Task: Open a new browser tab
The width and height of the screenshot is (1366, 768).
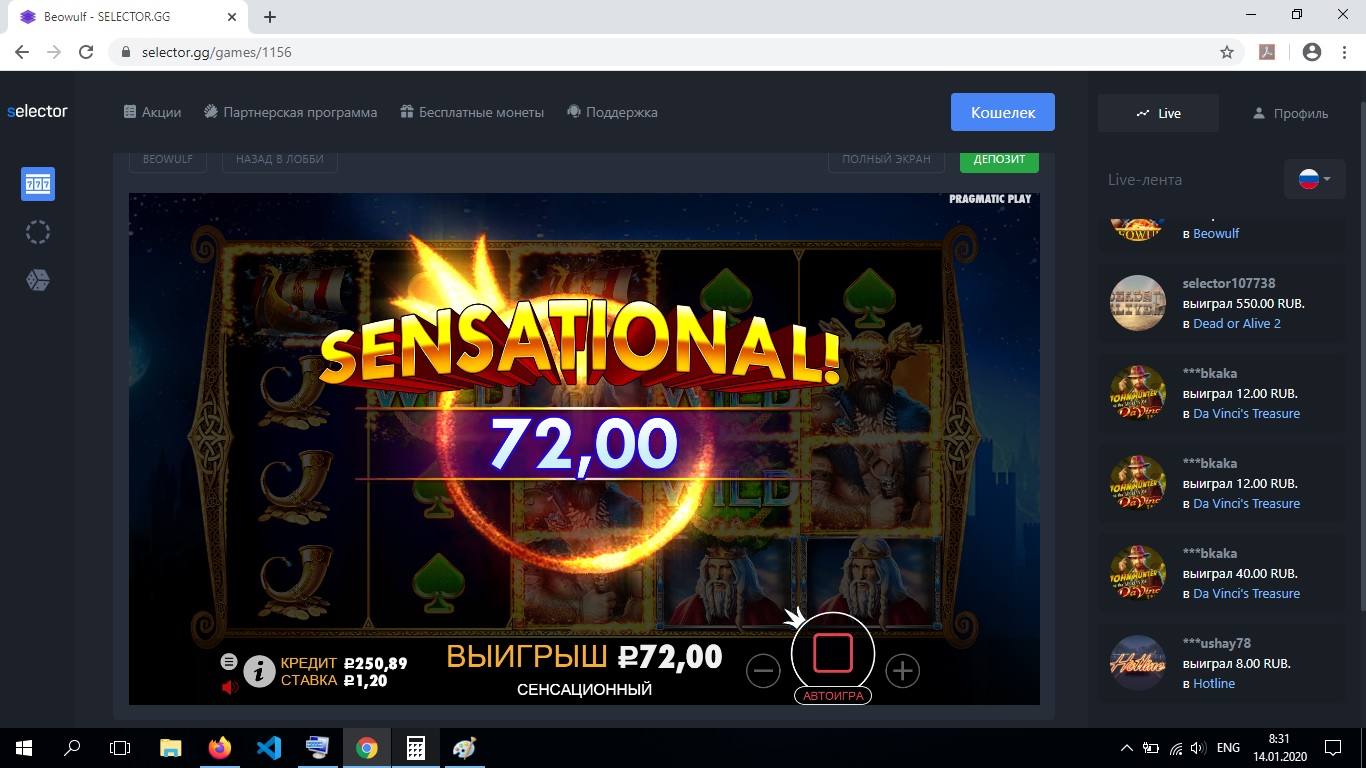Action: click(x=270, y=17)
